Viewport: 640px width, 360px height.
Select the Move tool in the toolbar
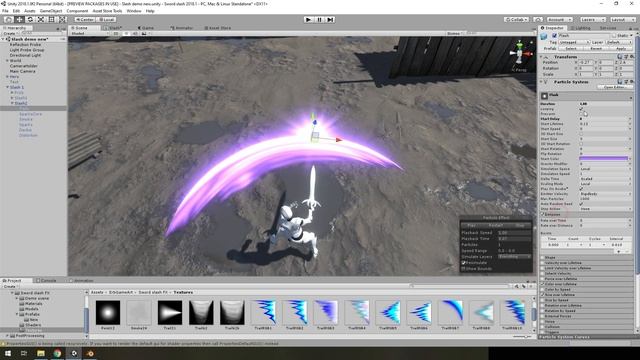(x=19, y=19)
